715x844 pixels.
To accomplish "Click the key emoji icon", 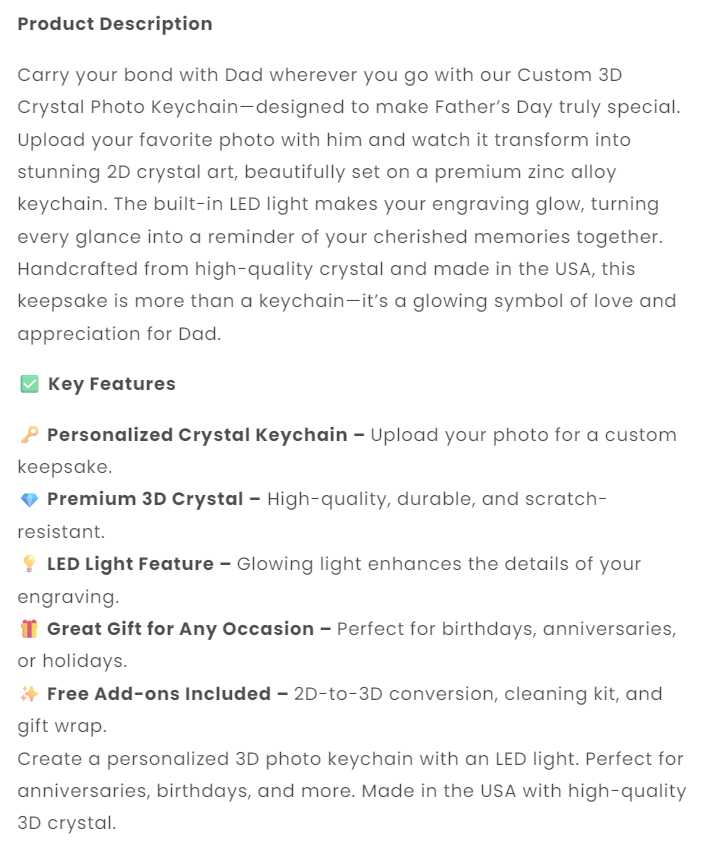I will click(29, 435).
